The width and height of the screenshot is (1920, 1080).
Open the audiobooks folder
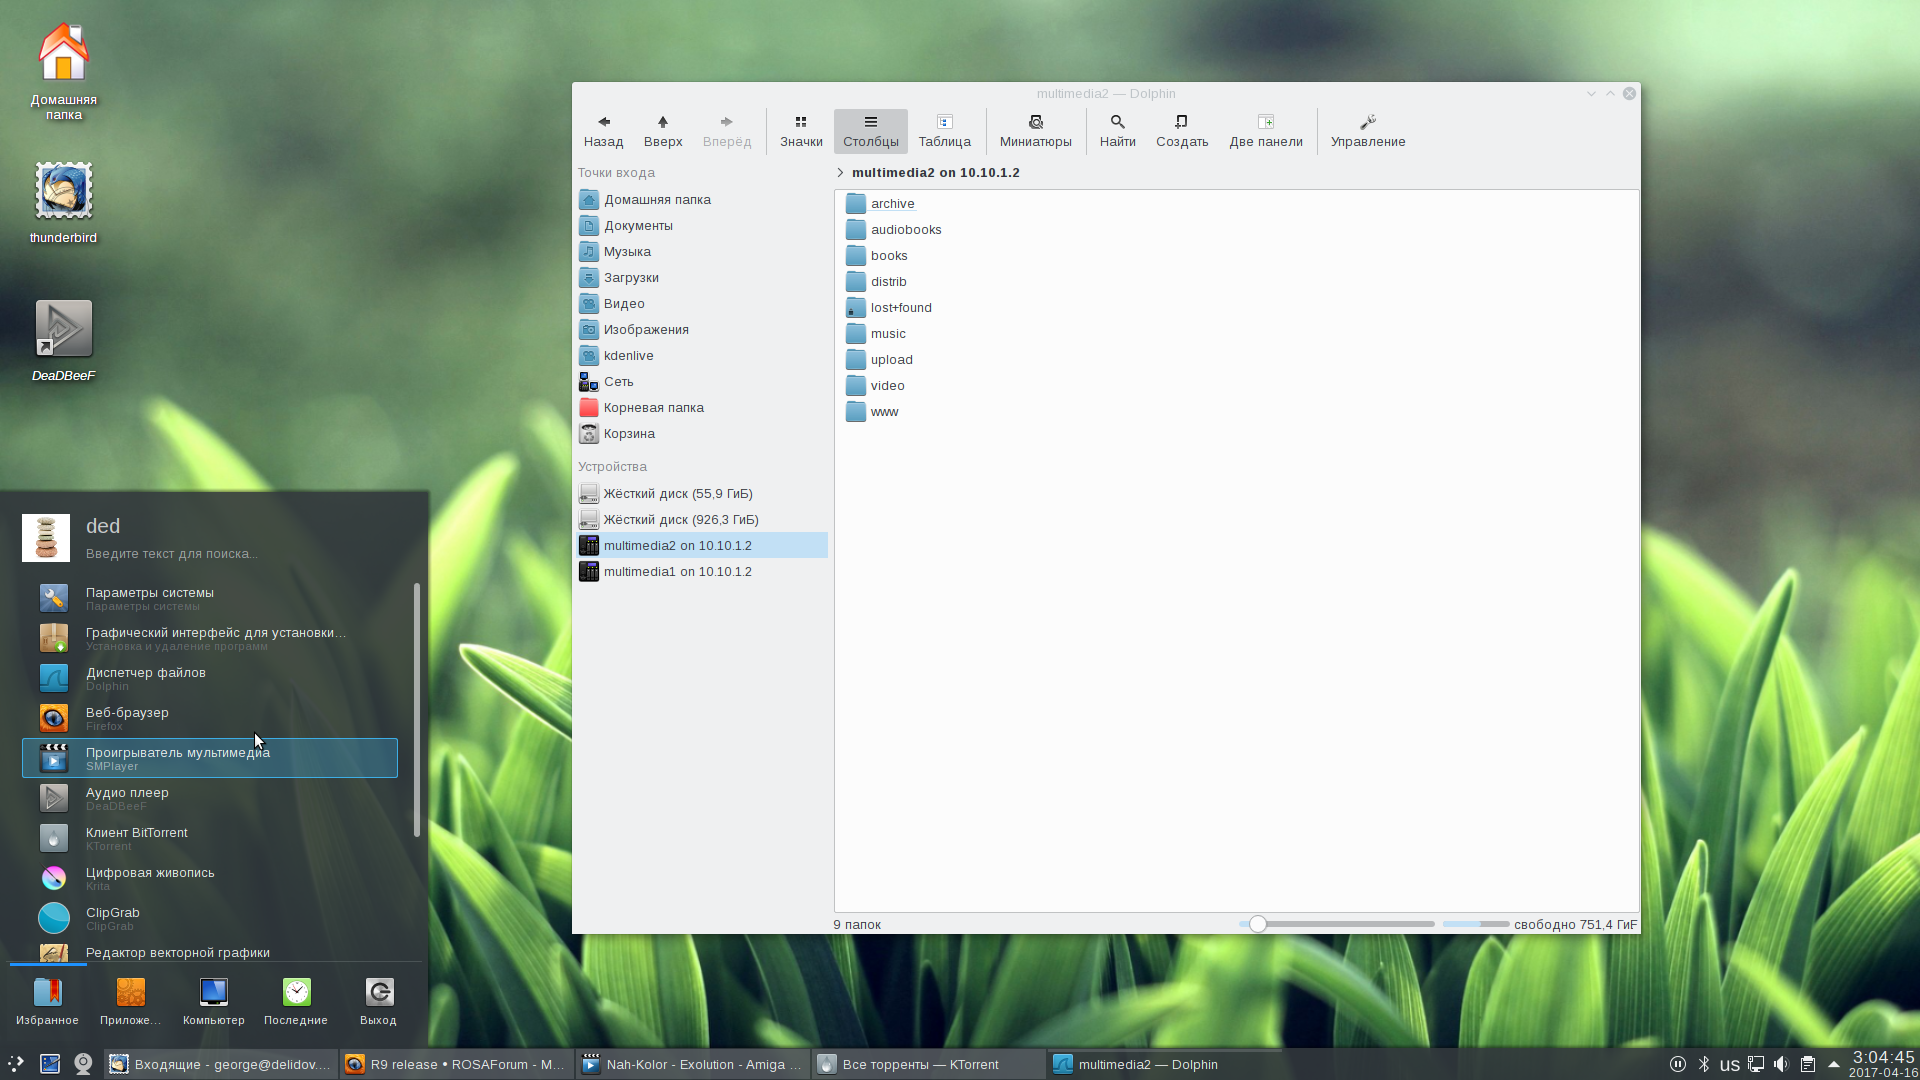[905, 230]
